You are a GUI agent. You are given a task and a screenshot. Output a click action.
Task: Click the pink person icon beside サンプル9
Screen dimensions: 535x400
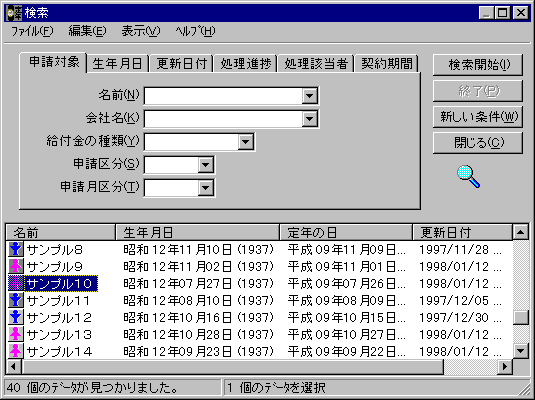(15, 267)
